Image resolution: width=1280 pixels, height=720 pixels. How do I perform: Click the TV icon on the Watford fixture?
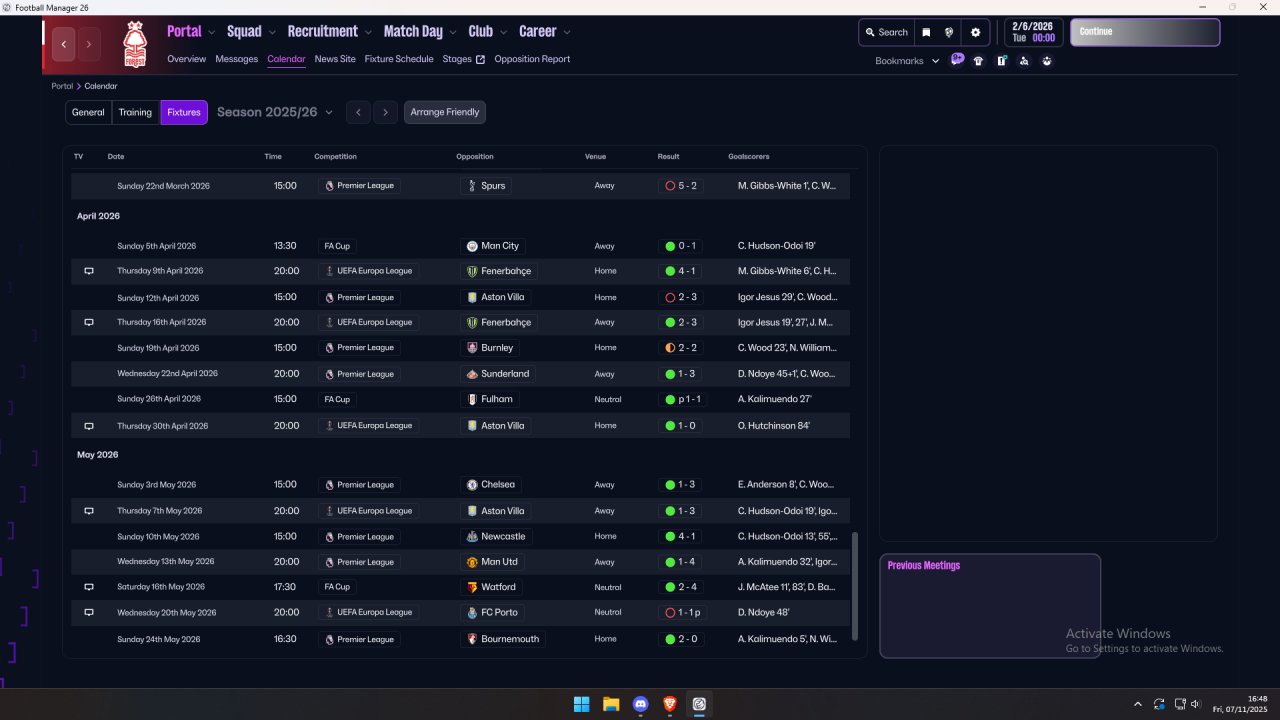click(88, 587)
